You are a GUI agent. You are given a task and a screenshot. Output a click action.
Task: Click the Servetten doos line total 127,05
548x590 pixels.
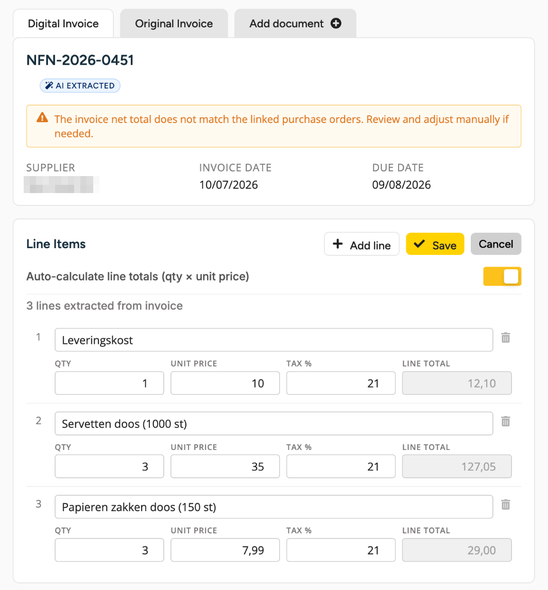(x=457, y=466)
